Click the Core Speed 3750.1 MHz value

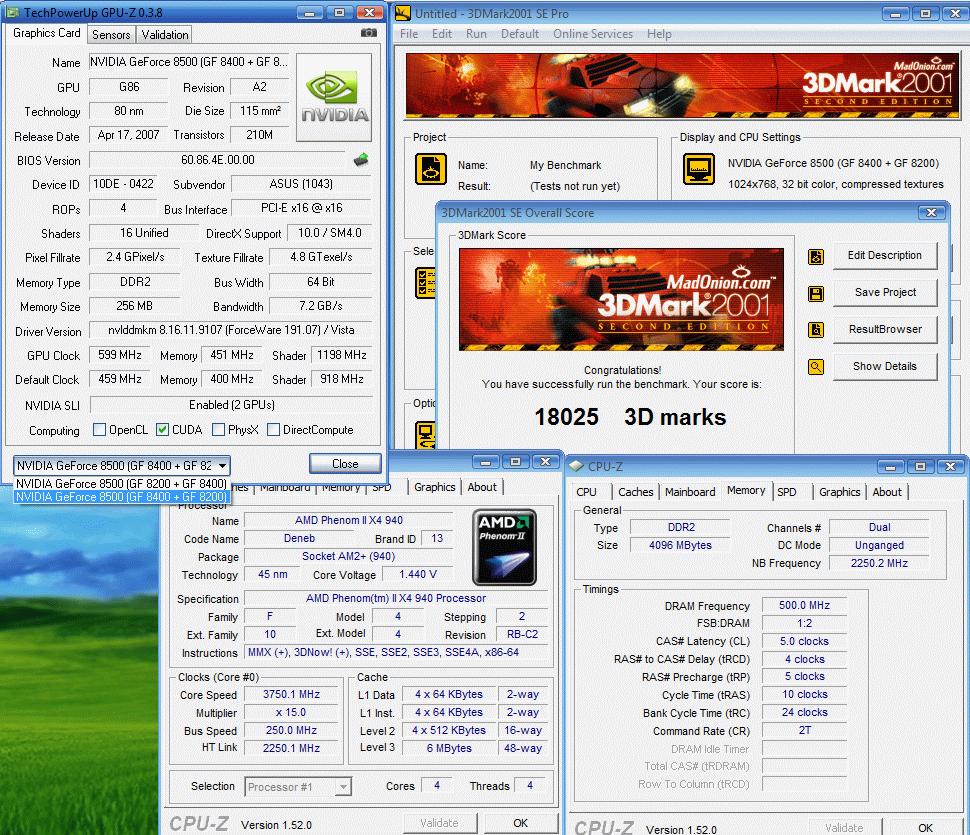tap(291, 695)
